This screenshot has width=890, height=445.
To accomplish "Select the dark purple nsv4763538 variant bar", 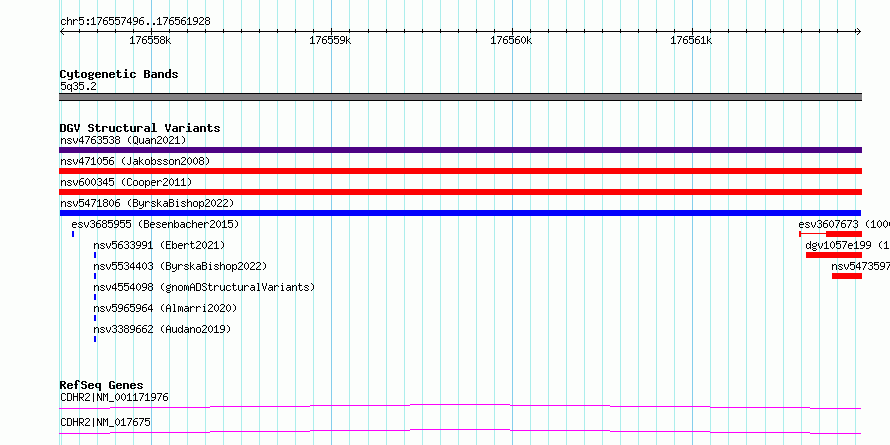I will click(460, 150).
